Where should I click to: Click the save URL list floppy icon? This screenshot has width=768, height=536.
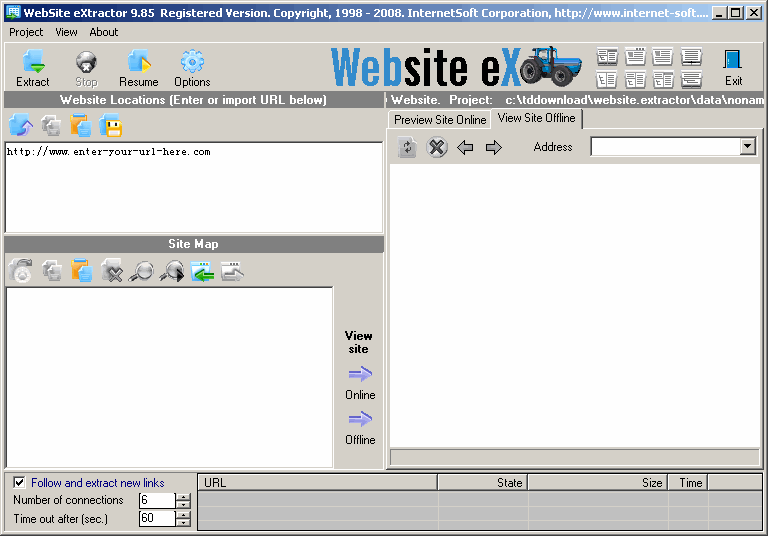(111, 126)
